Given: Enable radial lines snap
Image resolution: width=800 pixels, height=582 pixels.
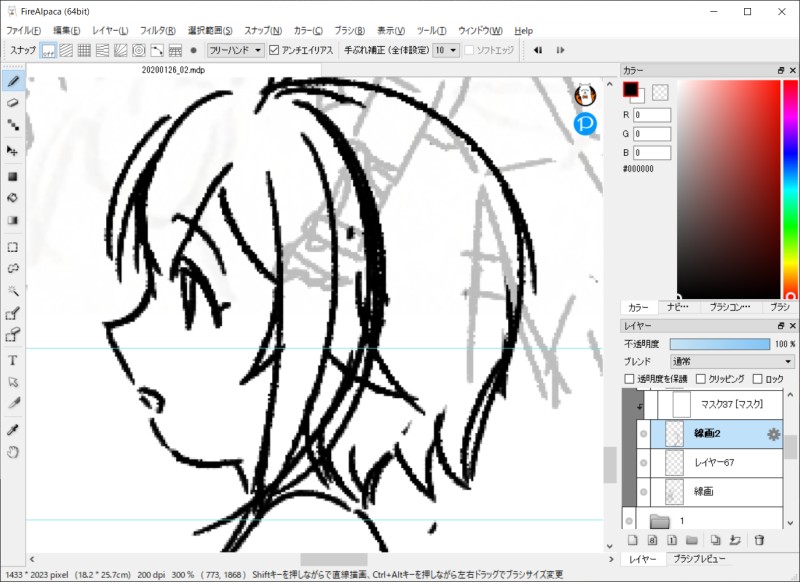Looking at the screenshot, I should tap(120, 50).
